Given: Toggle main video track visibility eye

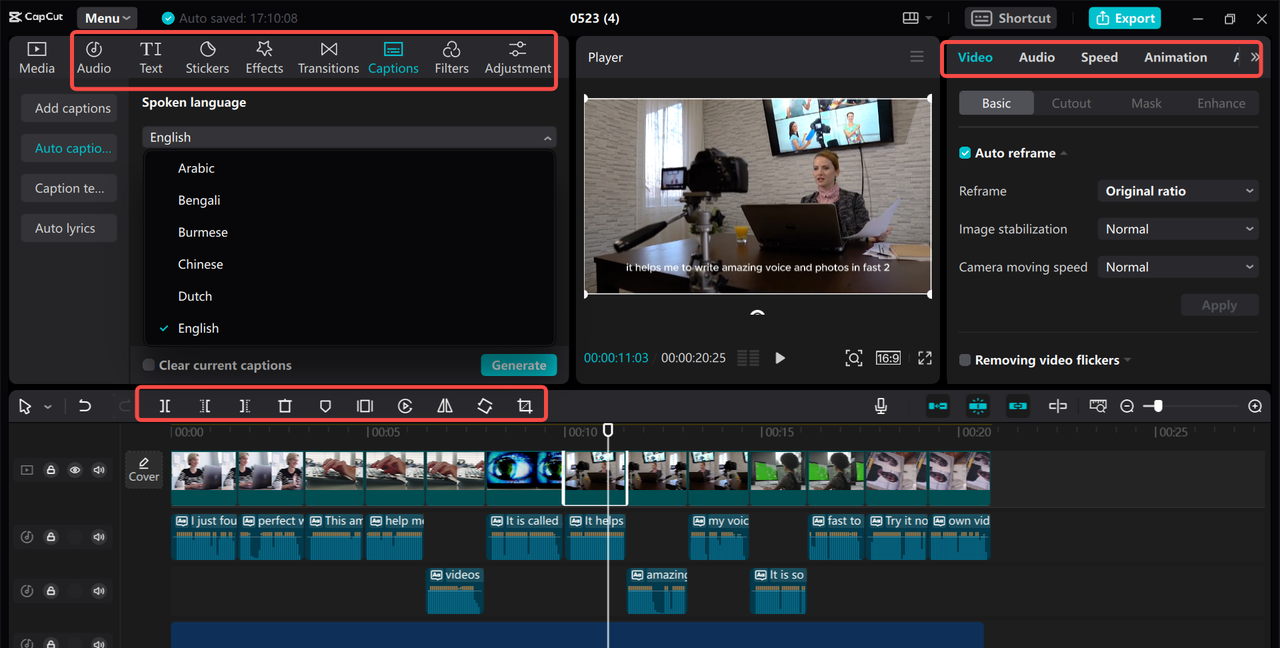Looking at the screenshot, I should pos(75,470).
